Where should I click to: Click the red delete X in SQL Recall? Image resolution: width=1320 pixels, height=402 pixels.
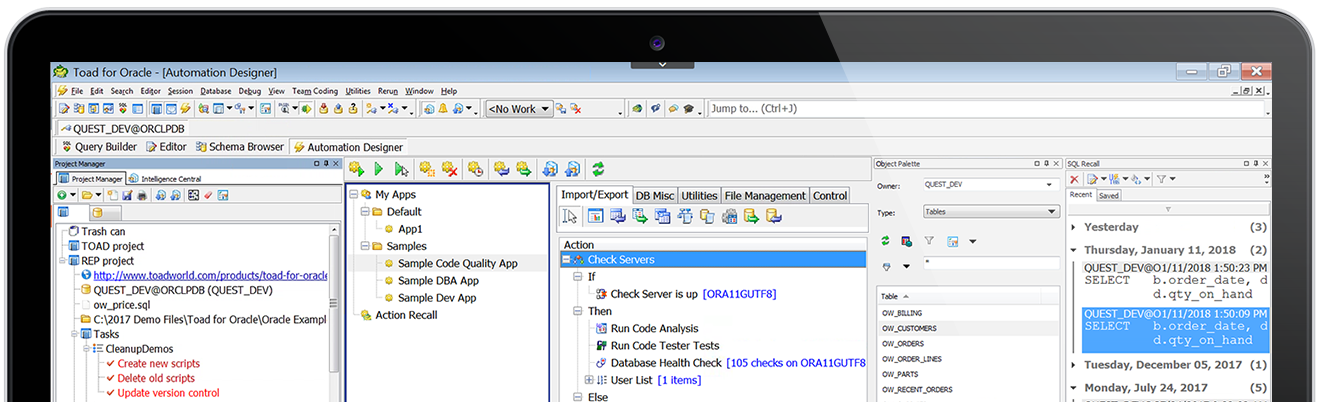pyautogui.click(x=1074, y=179)
